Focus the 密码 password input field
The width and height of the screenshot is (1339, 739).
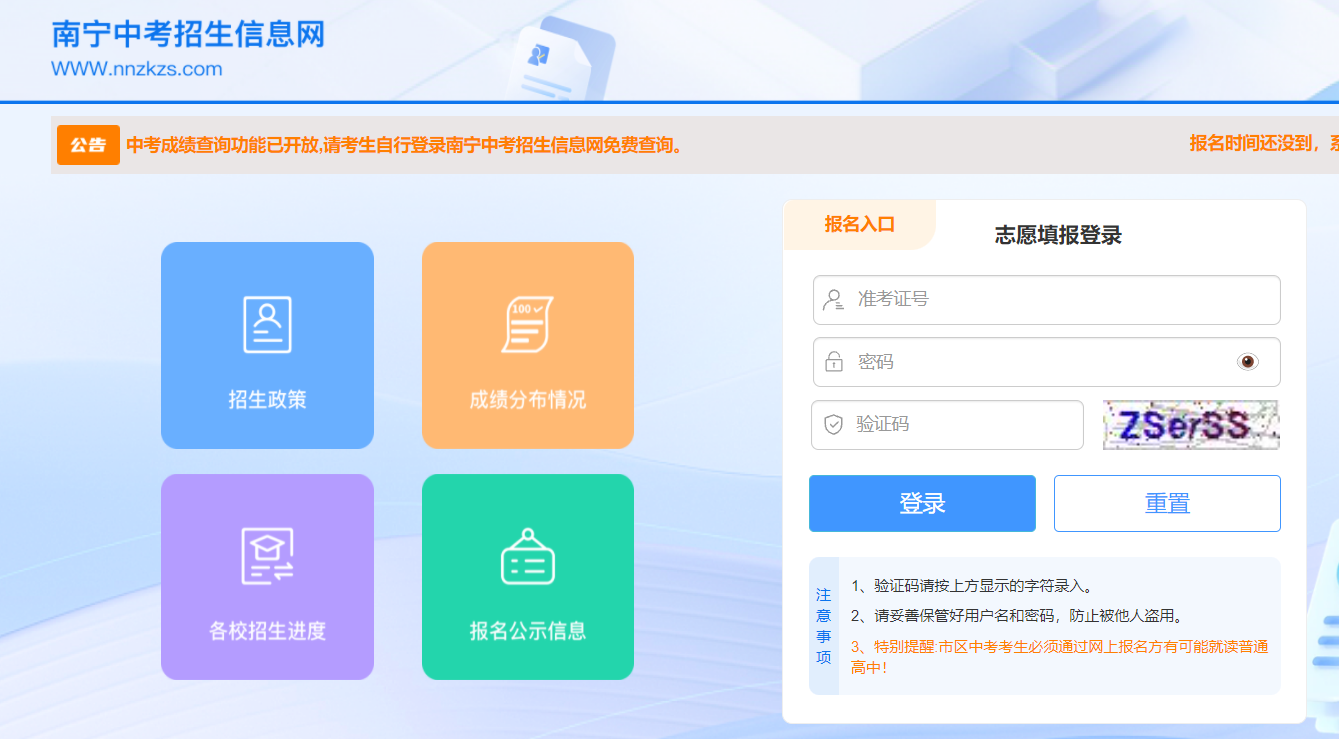[1040, 362]
